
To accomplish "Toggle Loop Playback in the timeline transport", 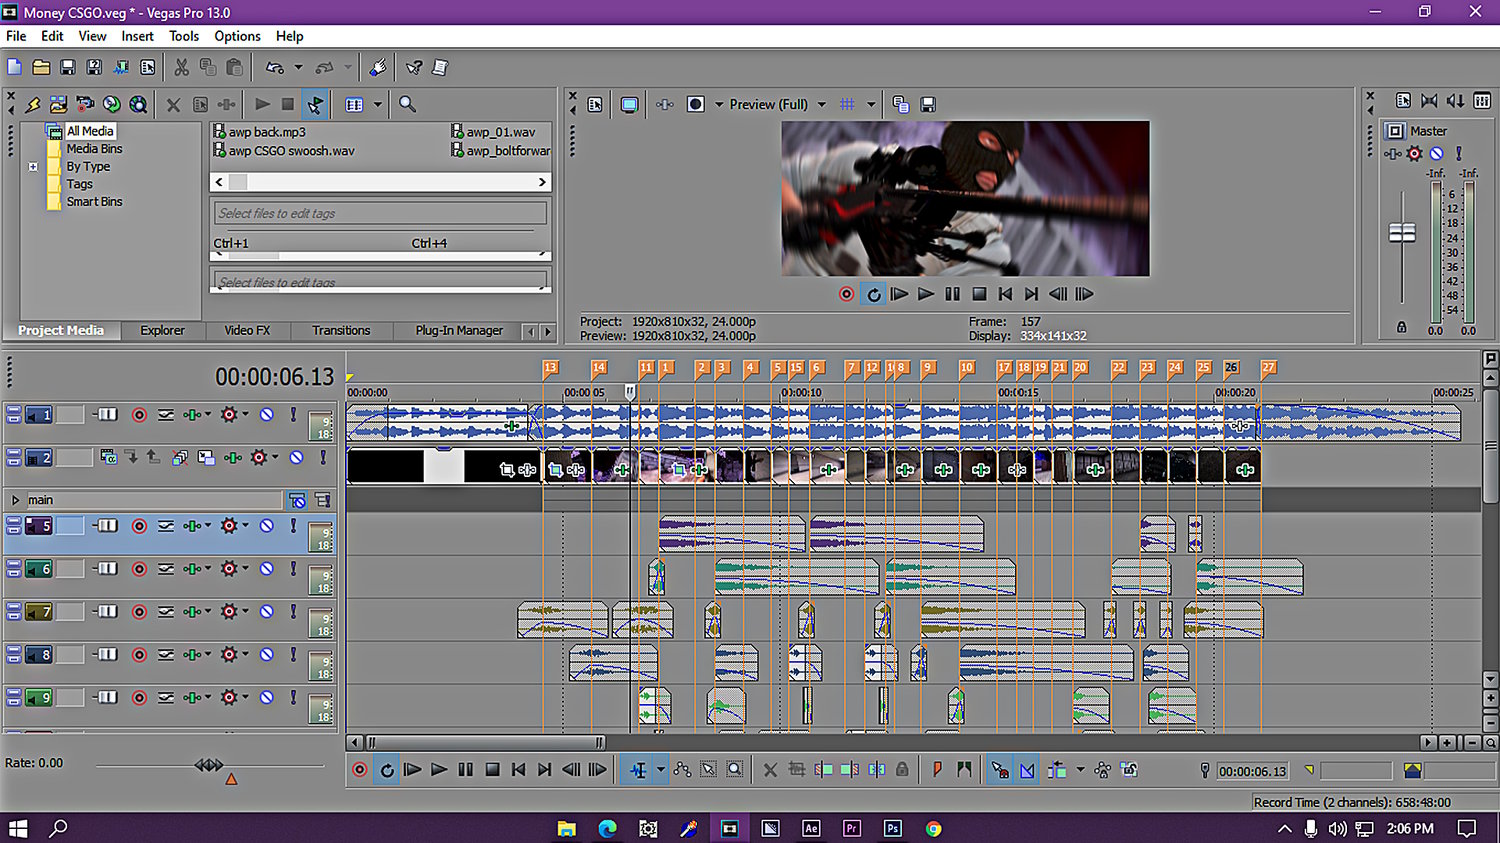I will (387, 770).
